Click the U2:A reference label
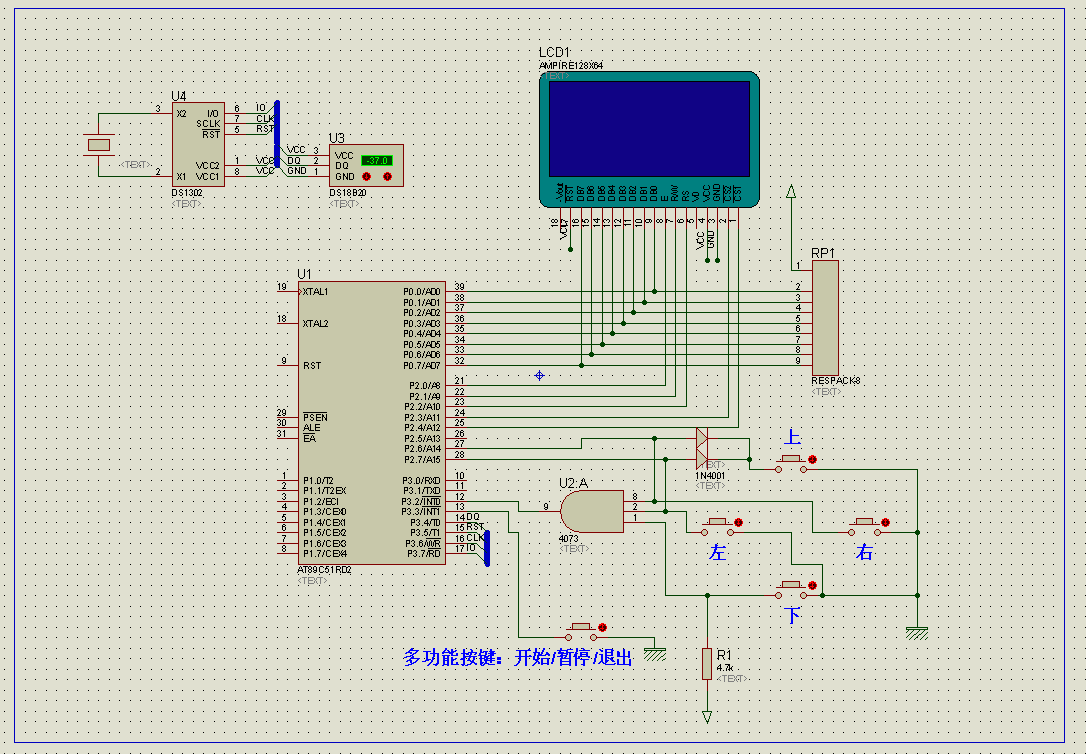 (x=573, y=483)
